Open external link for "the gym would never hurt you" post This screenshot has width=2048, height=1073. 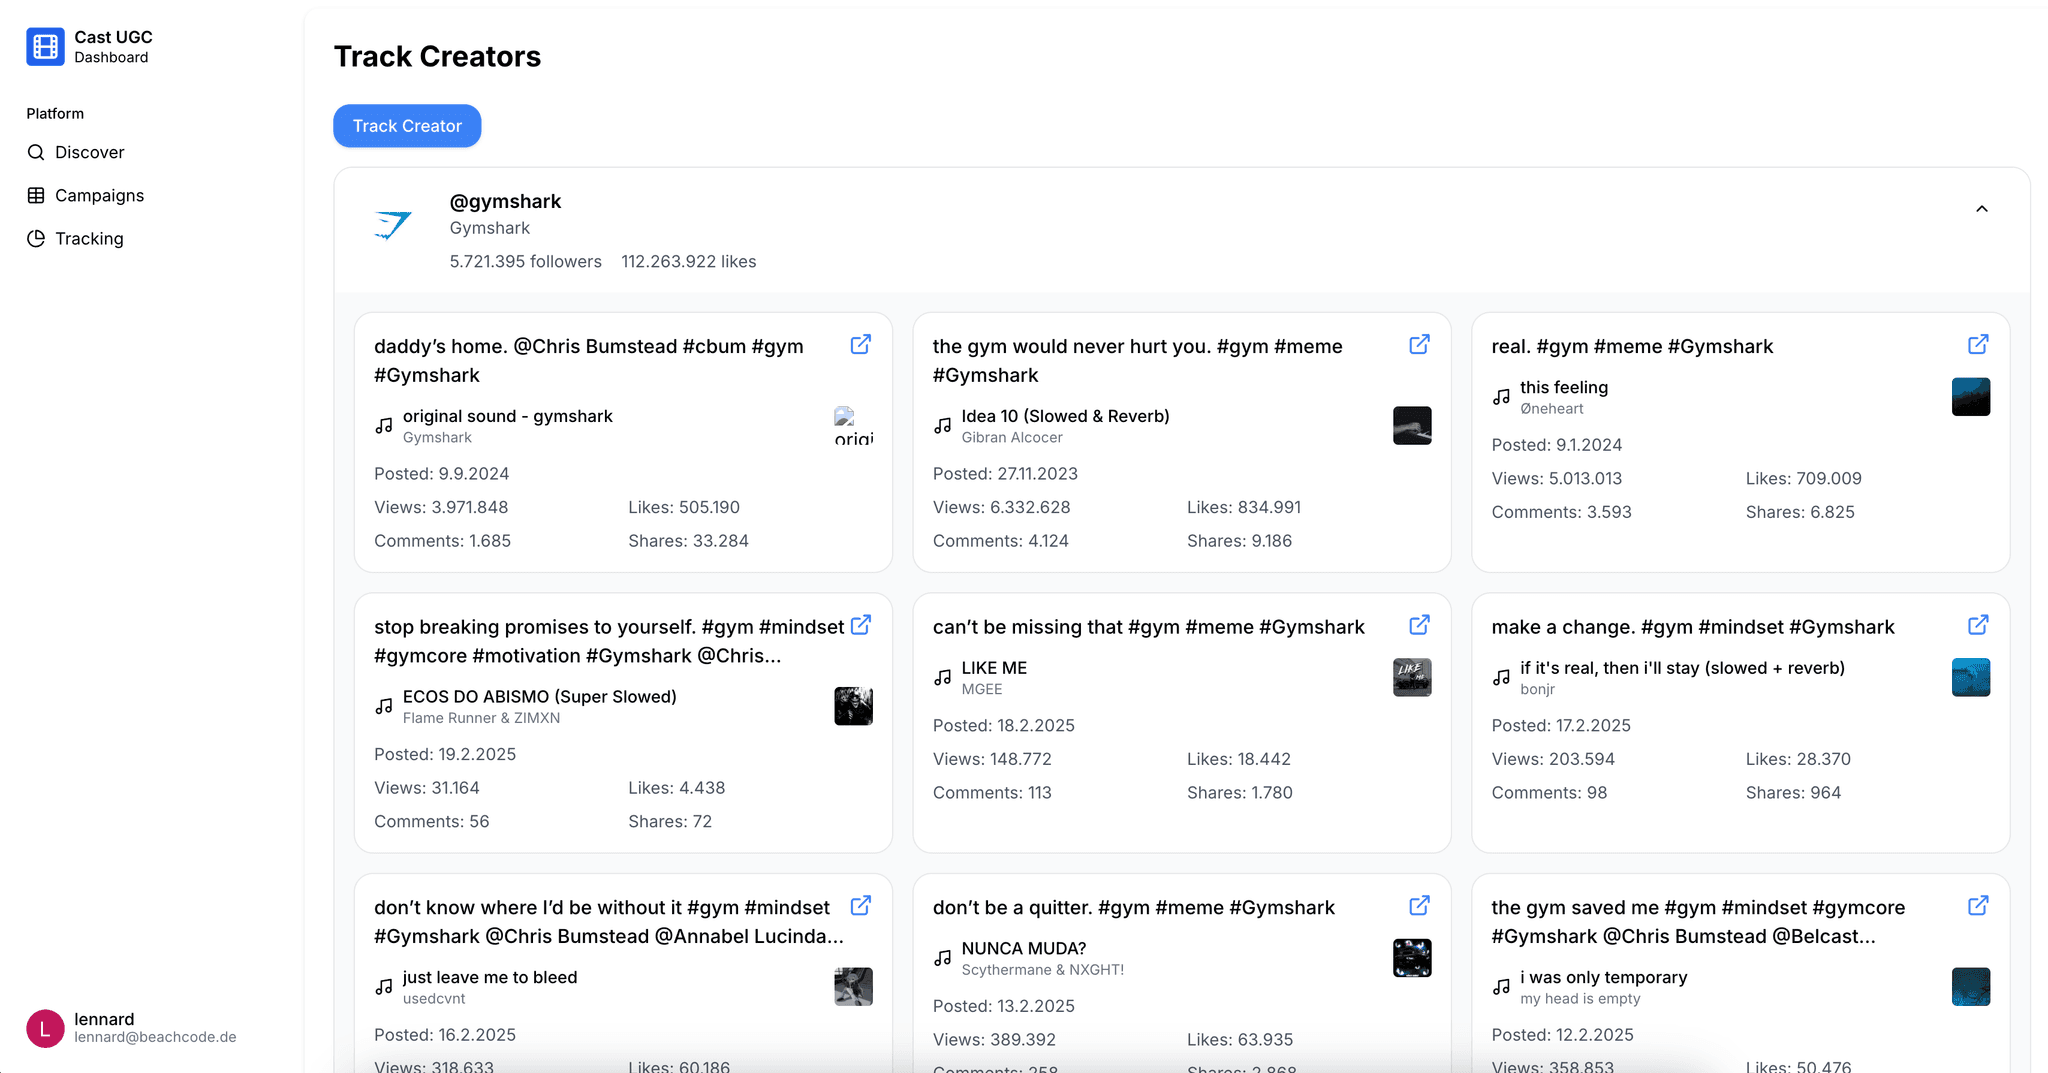pyautogui.click(x=1419, y=344)
